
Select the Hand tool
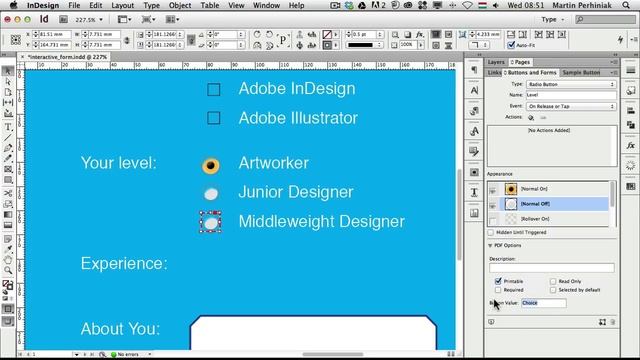pos(8,260)
